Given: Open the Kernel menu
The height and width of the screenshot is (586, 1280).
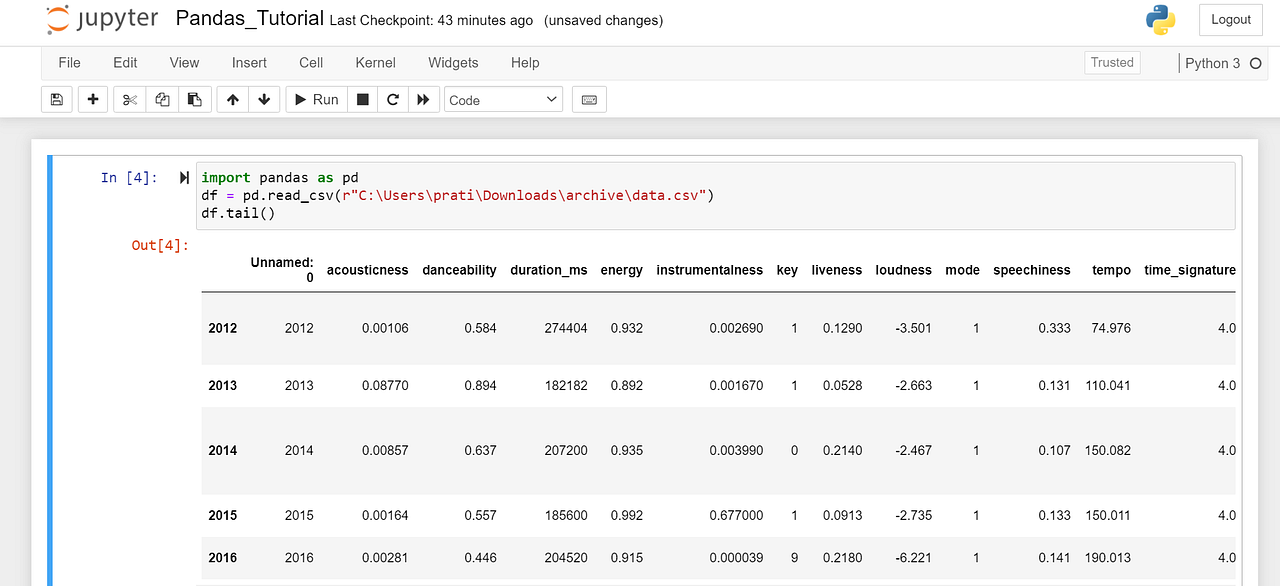Looking at the screenshot, I should [375, 62].
